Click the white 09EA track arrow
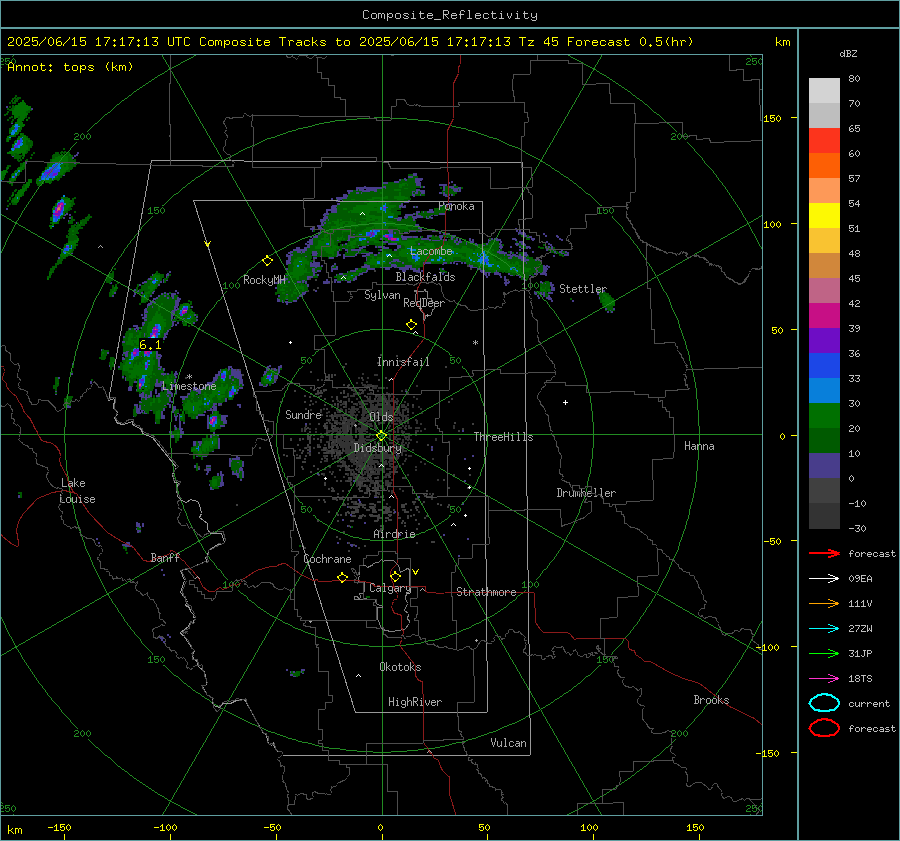 824,579
